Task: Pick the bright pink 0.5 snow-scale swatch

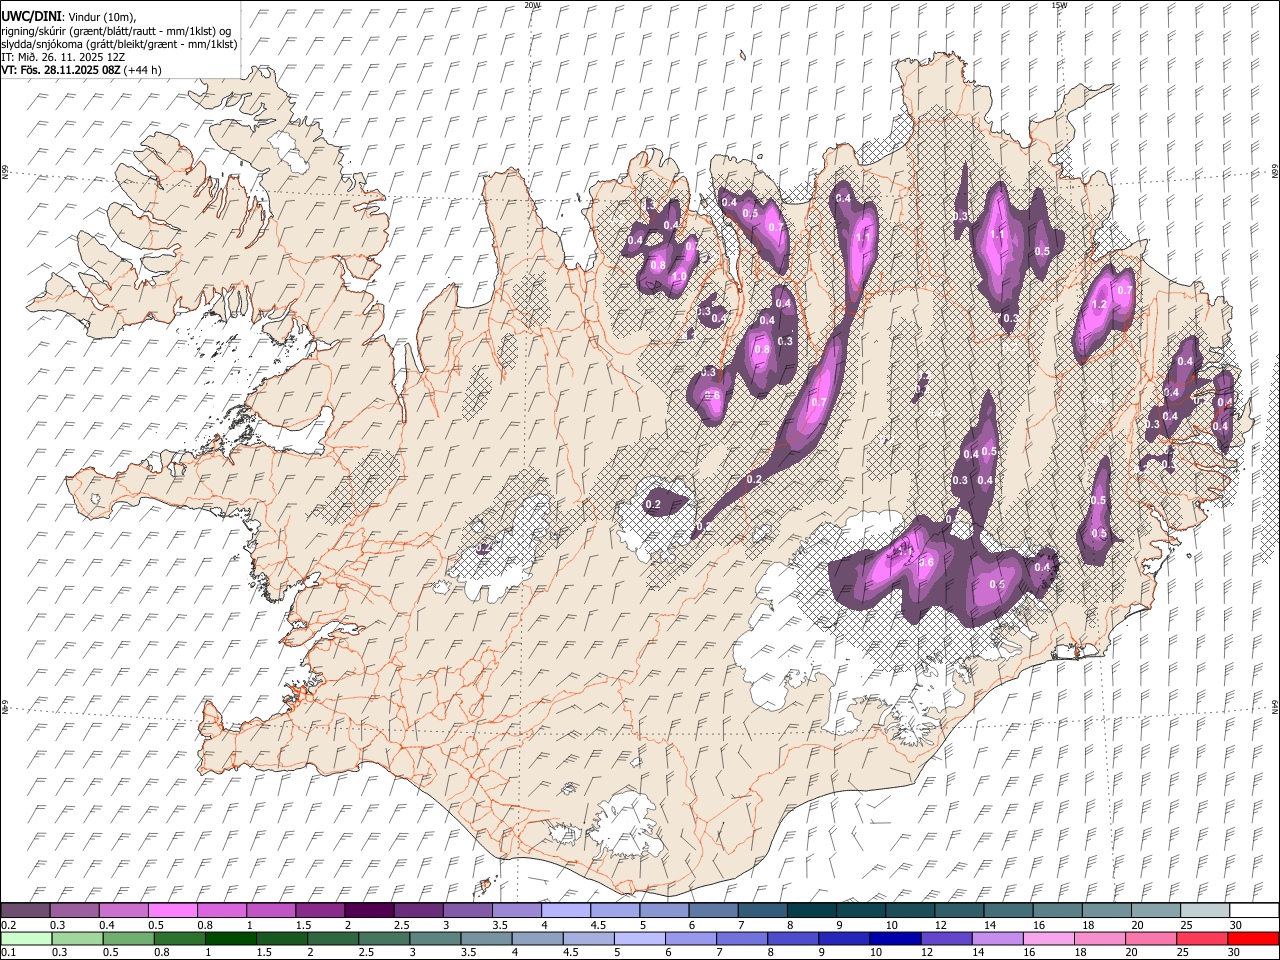Action: coord(172,910)
